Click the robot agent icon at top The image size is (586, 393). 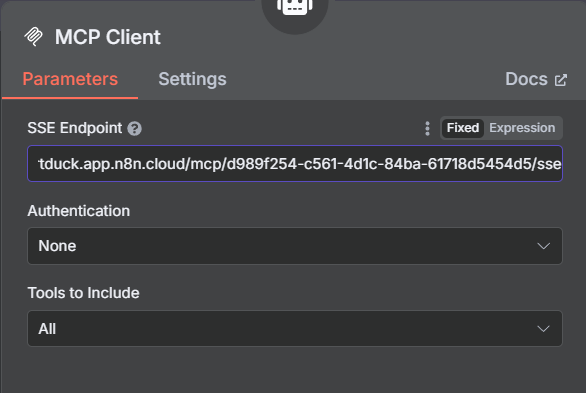(x=295, y=7)
